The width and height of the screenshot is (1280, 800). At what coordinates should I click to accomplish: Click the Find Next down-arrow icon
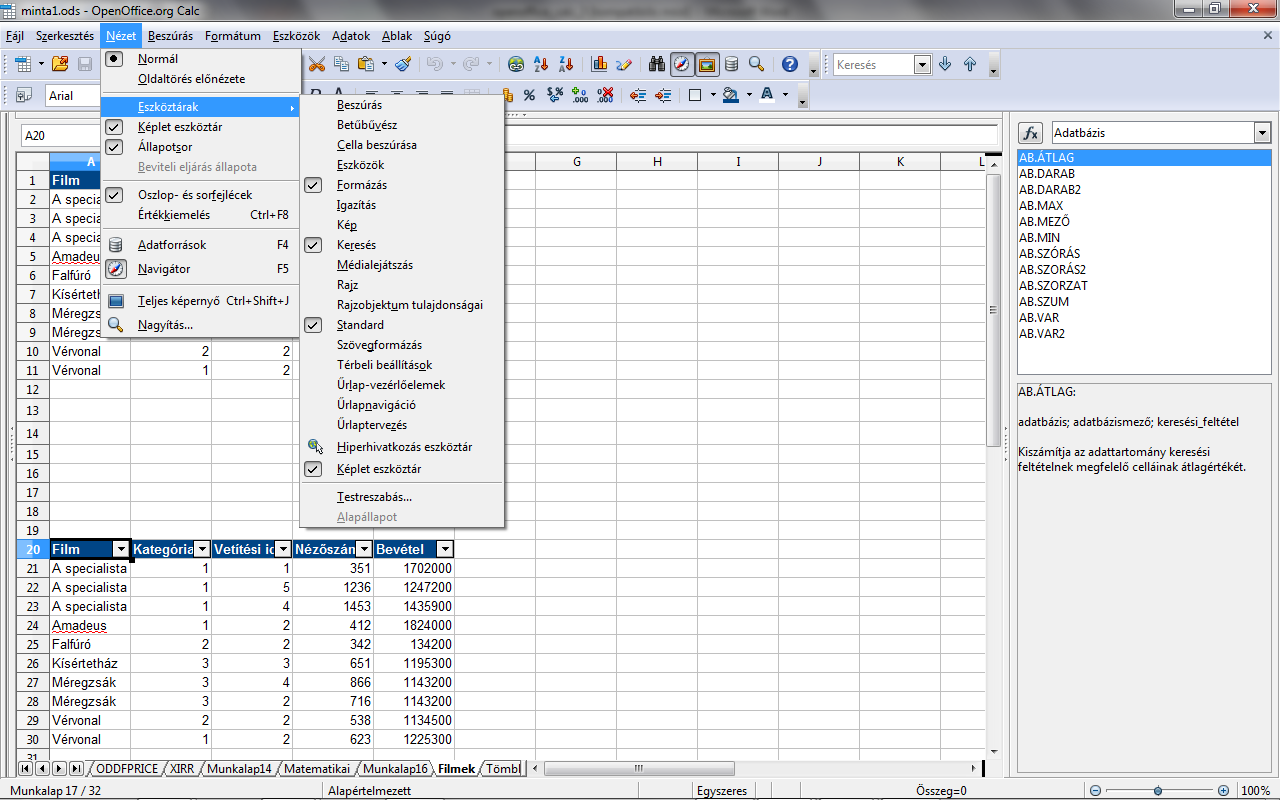point(945,64)
